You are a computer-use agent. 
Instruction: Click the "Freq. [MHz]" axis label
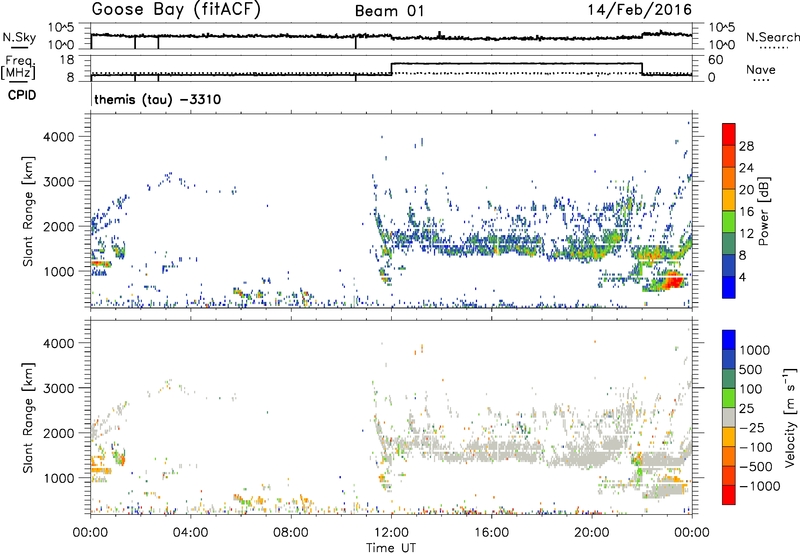click(x=18, y=67)
